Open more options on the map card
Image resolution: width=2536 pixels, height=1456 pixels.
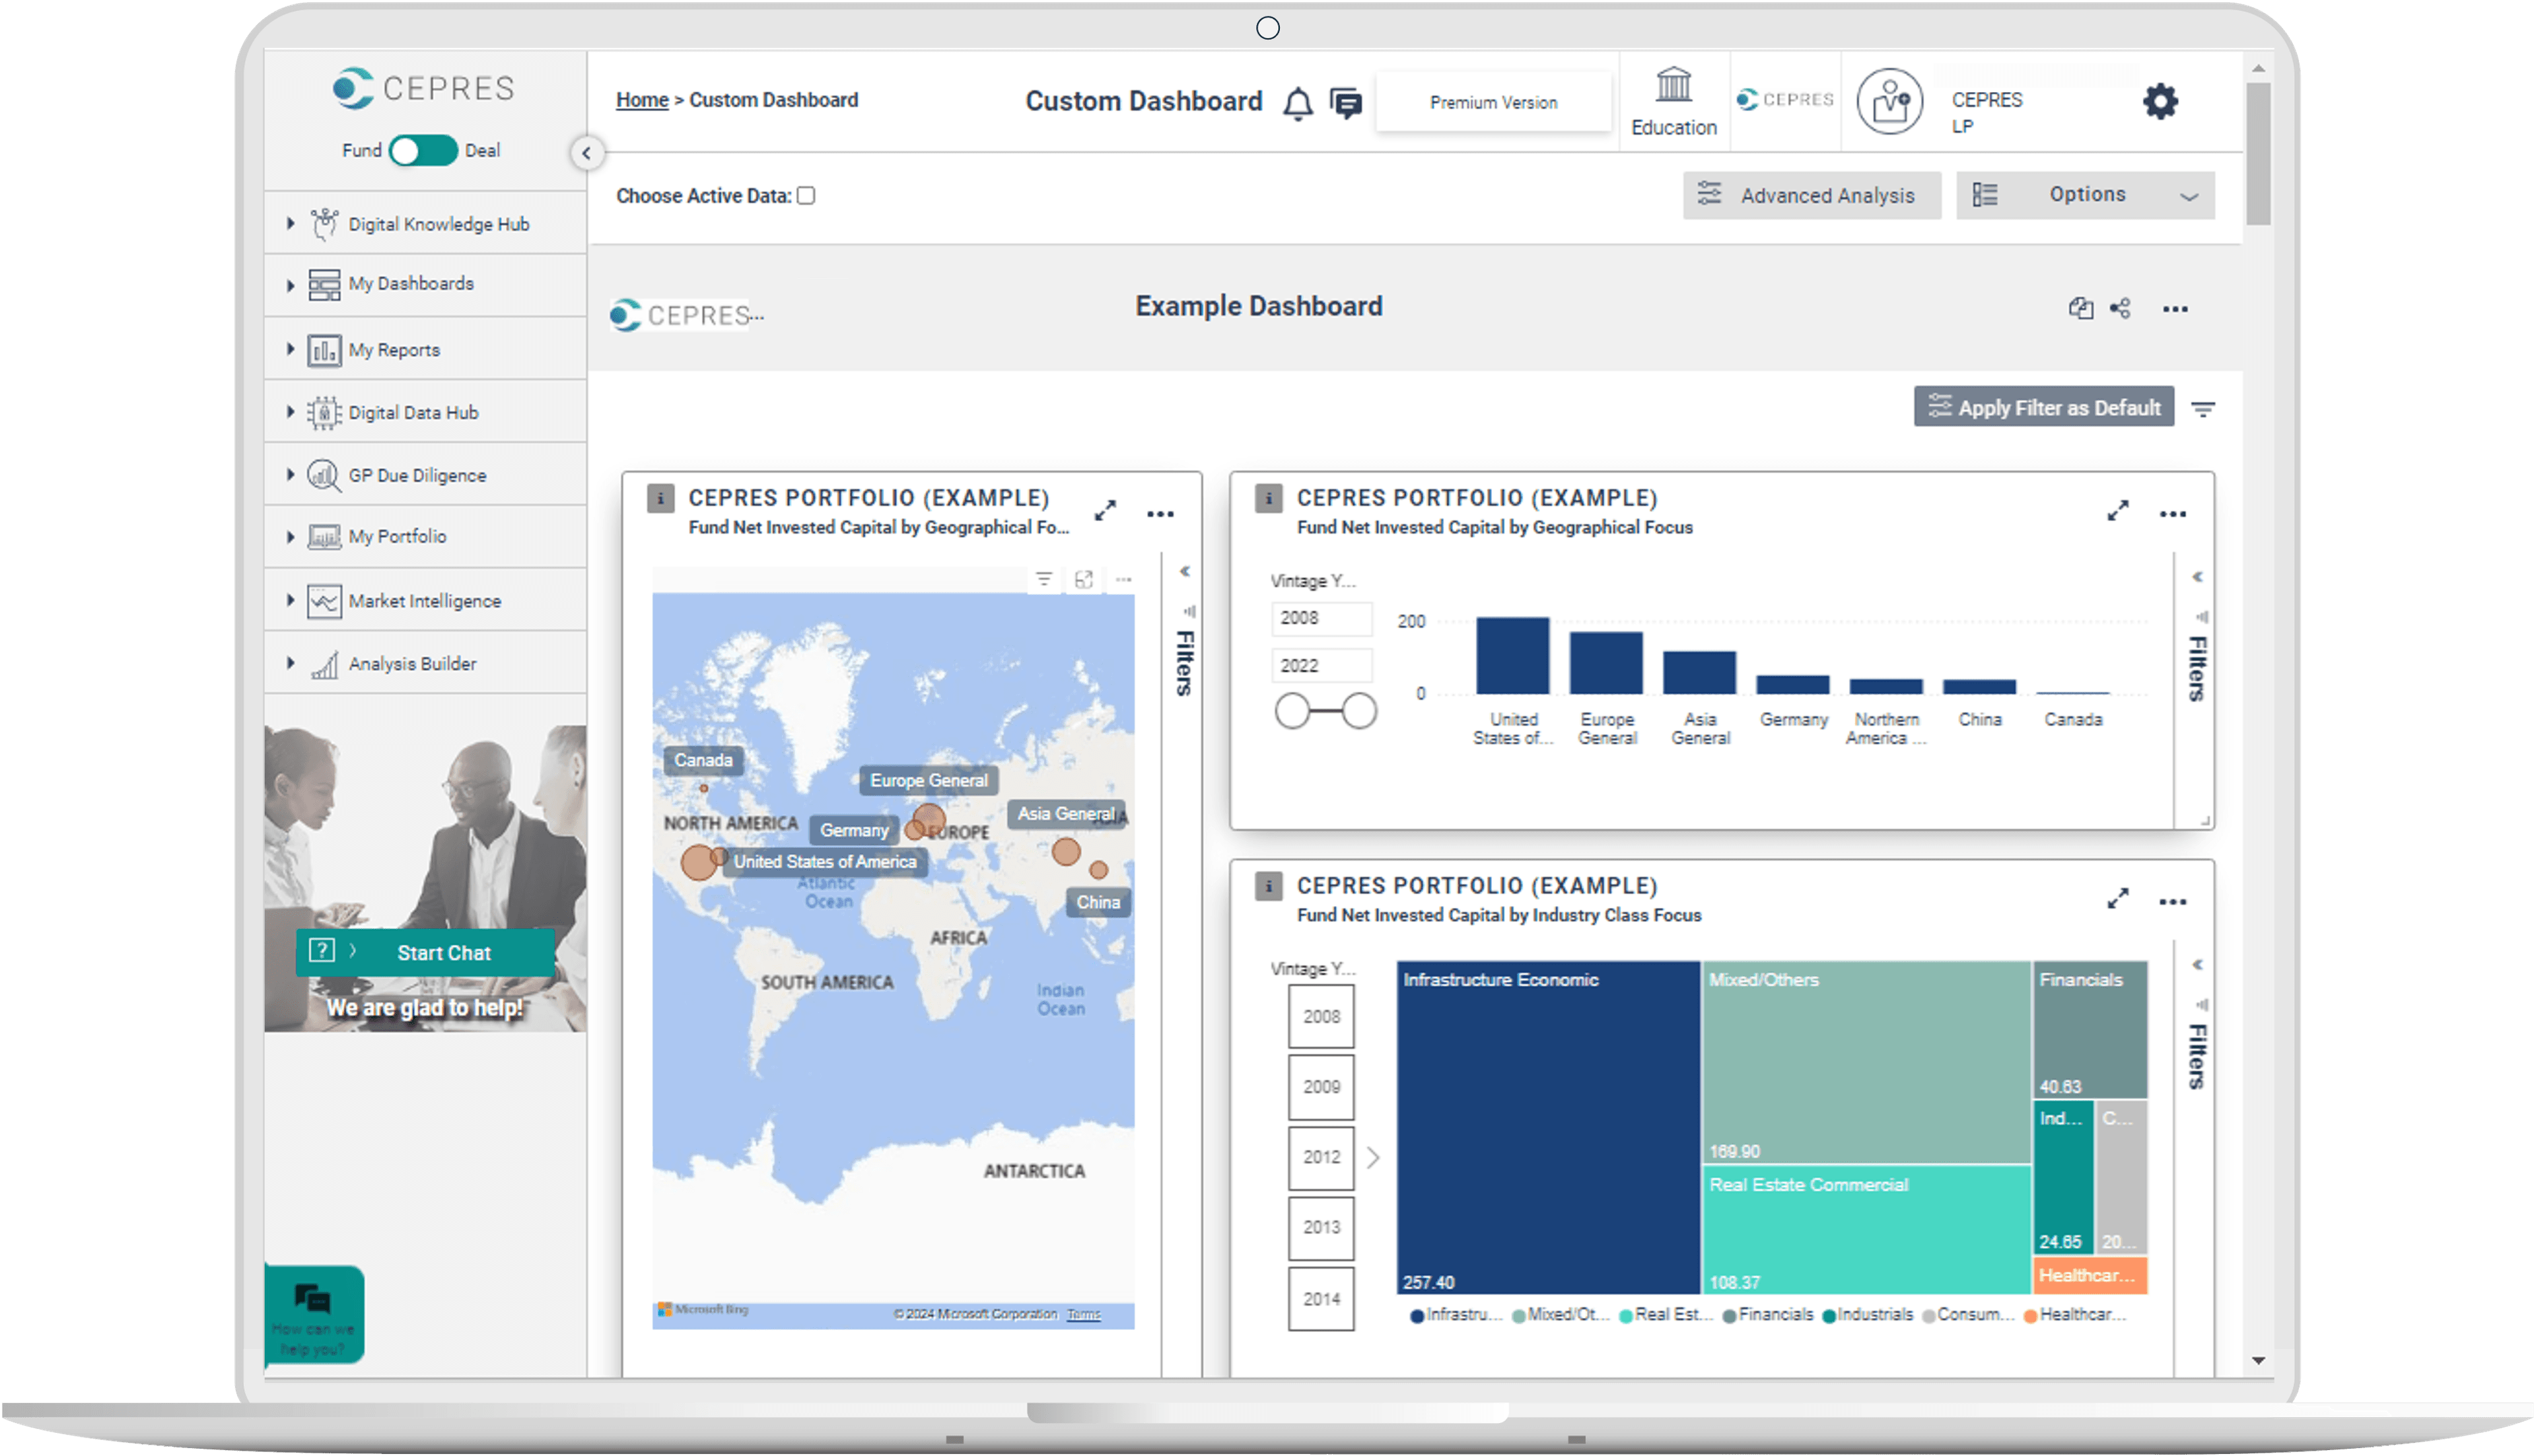pyautogui.click(x=1160, y=514)
